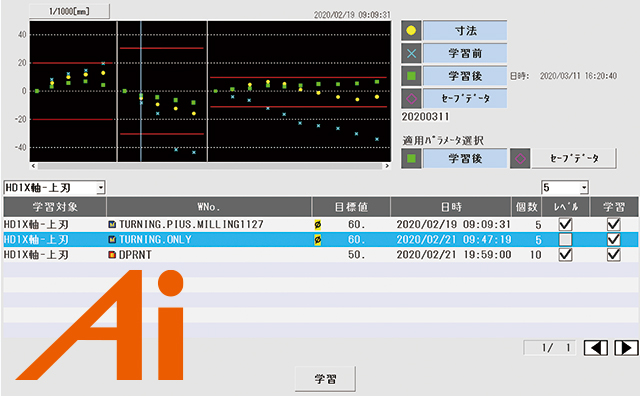Uncheck レベル checkbox for TURNING.PIUS.MILLING1127 row
This screenshot has height=396, width=640.
coord(565,224)
